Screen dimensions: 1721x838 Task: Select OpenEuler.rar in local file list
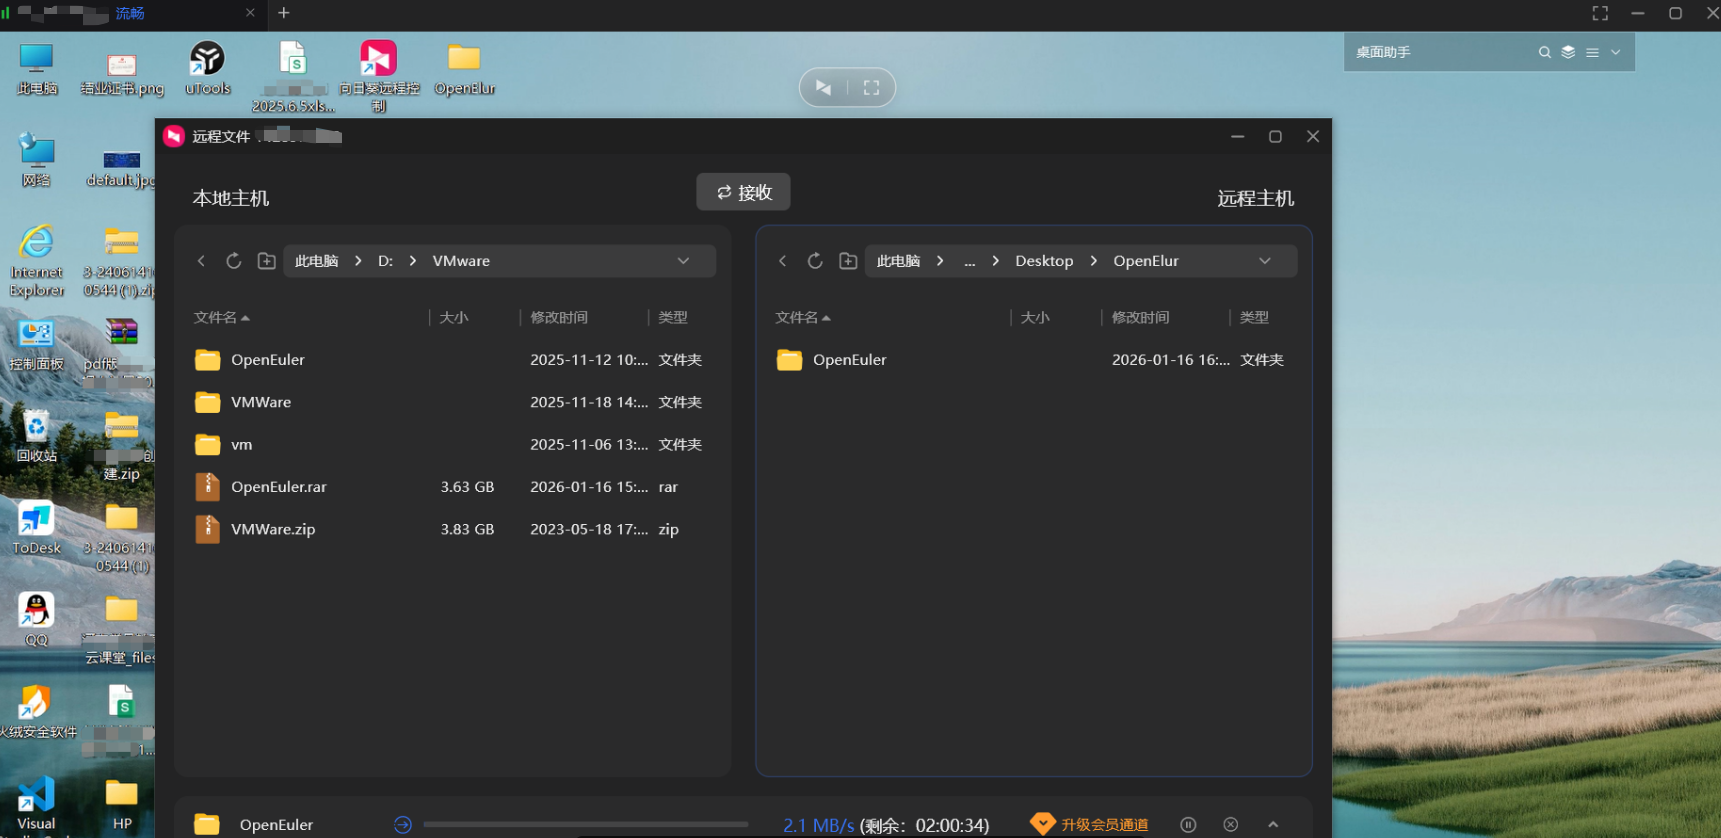tap(279, 487)
